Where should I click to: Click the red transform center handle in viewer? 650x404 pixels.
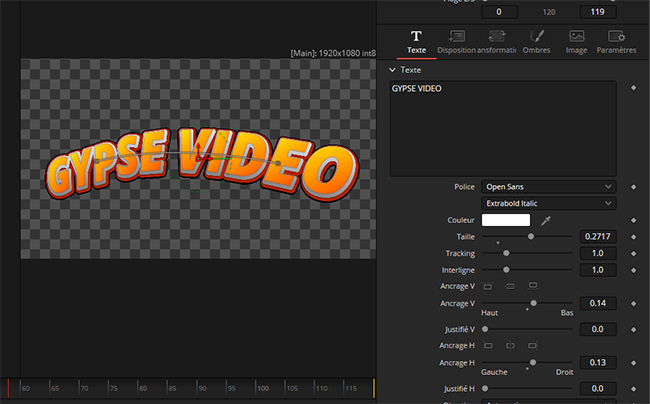coord(198,158)
